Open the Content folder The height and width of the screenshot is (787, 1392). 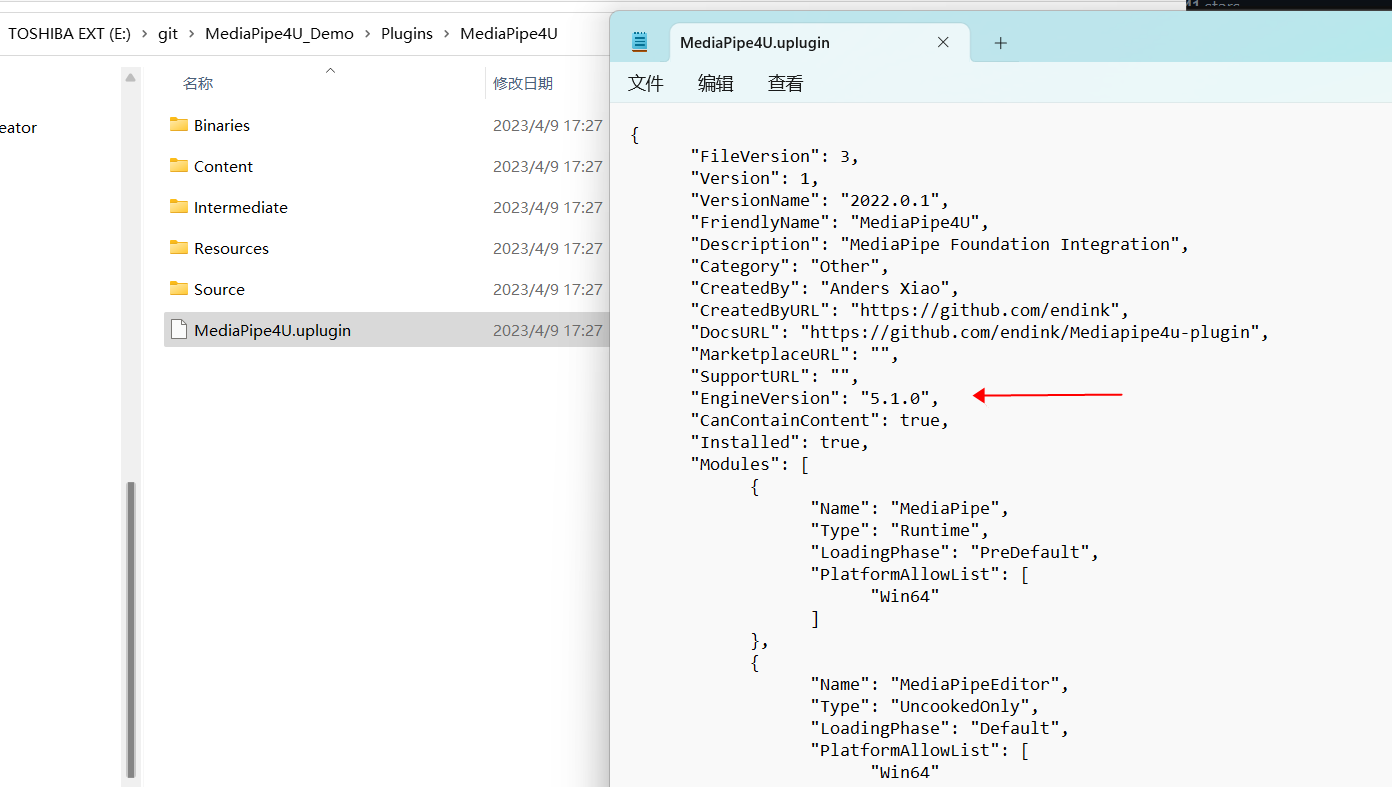[x=222, y=166]
